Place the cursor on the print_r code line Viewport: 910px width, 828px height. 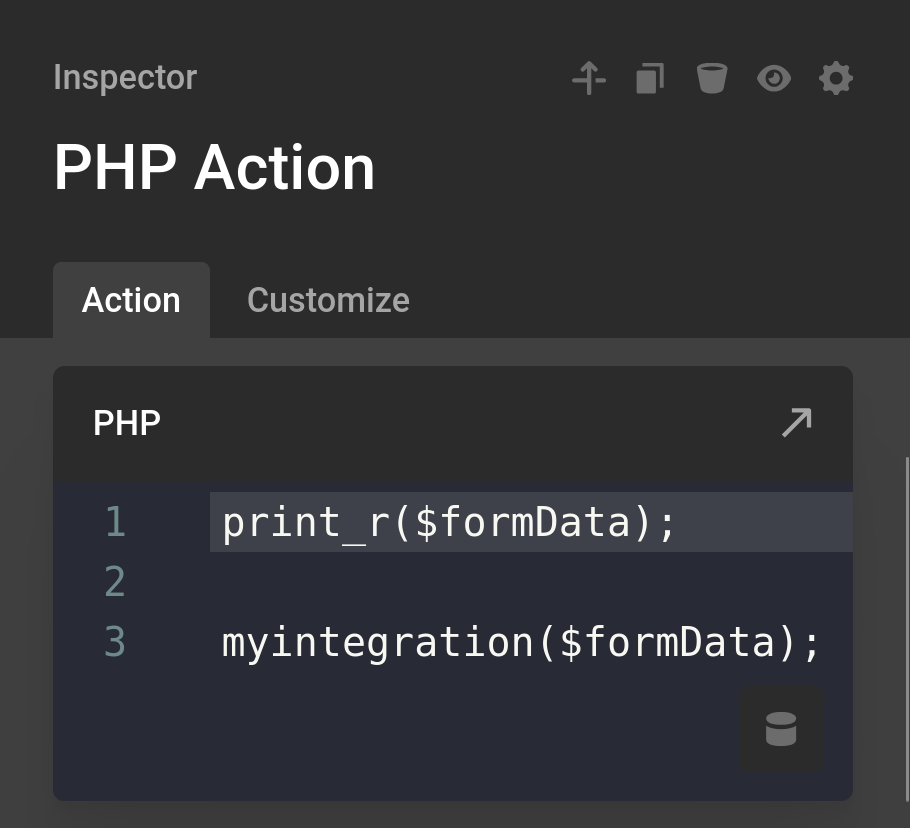[x=448, y=521]
